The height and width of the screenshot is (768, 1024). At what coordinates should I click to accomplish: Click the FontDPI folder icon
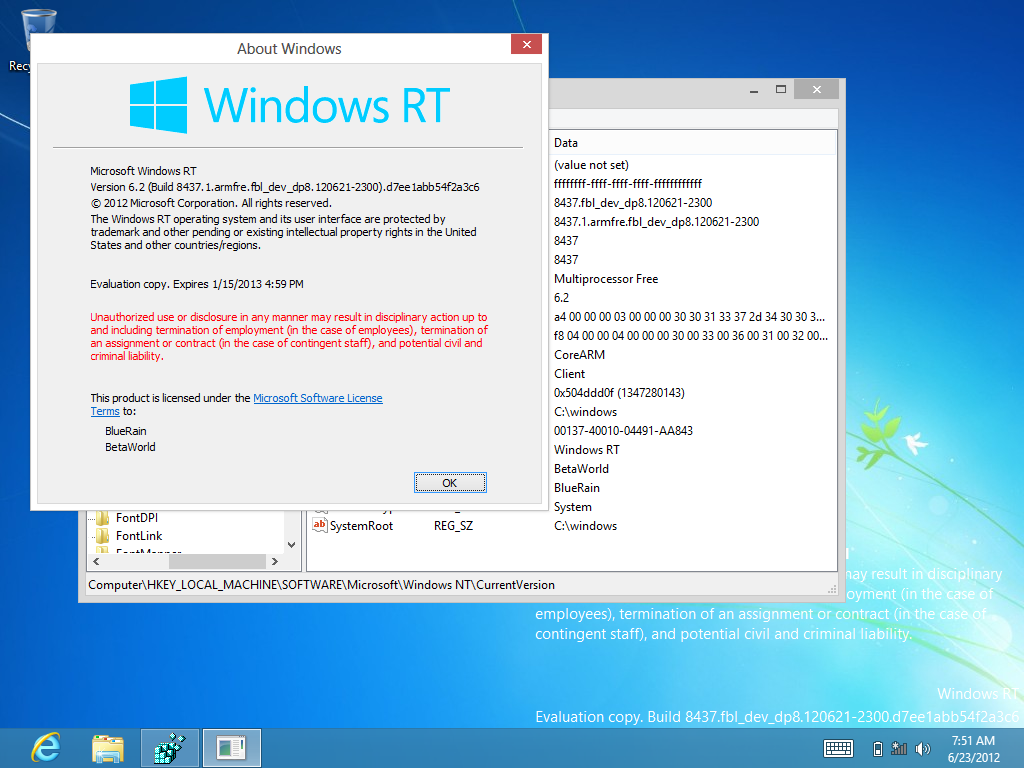[x=103, y=519]
